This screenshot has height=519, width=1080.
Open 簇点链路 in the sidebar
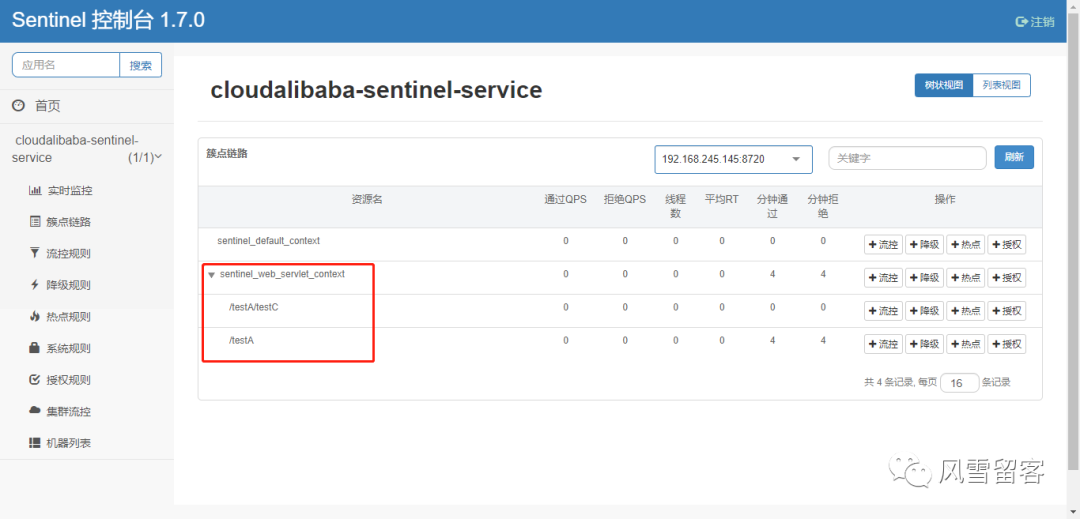coord(61,222)
